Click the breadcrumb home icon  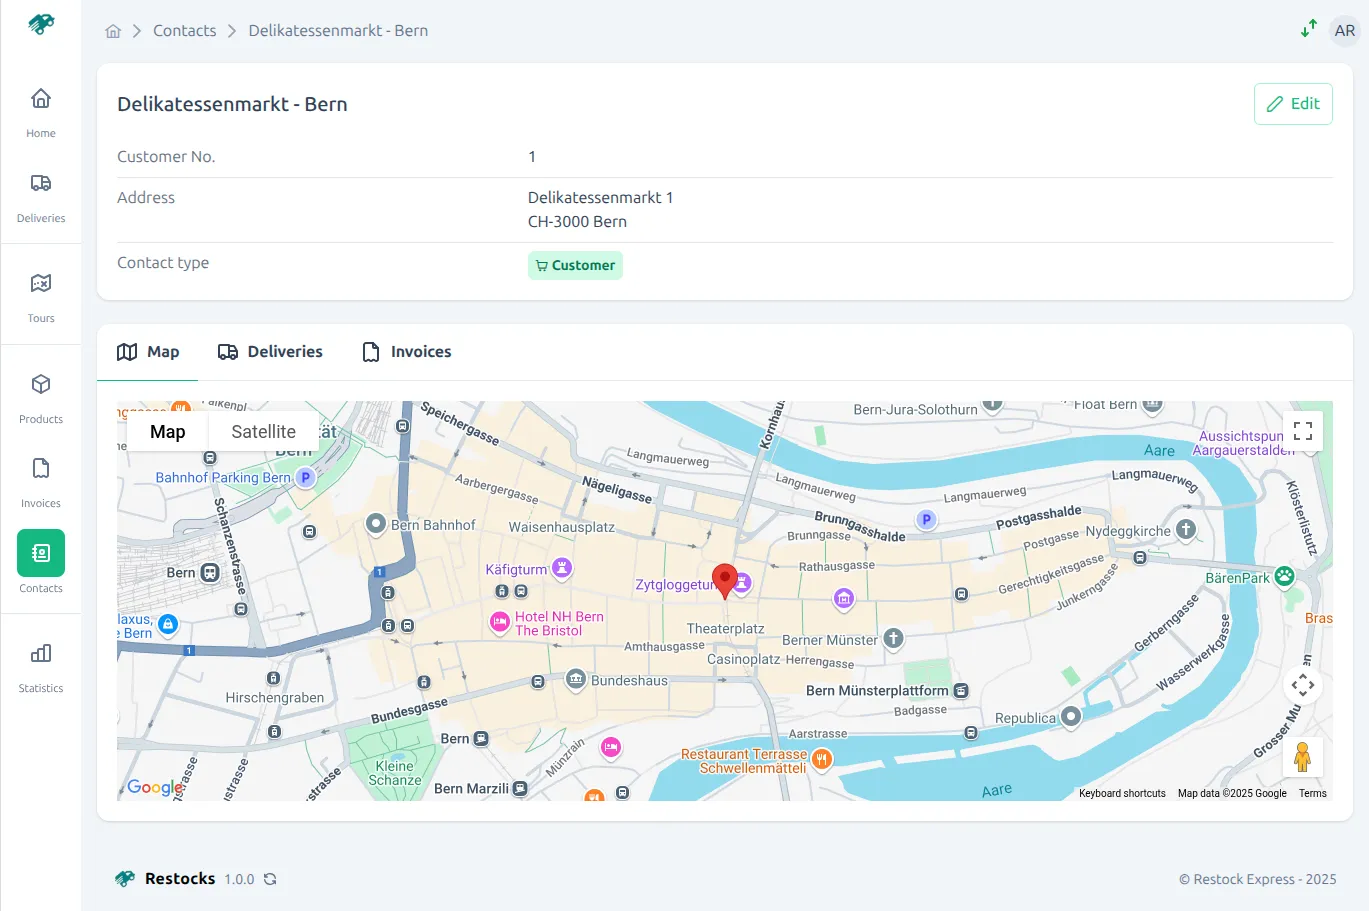pyautogui.click(x=113, y=30)
